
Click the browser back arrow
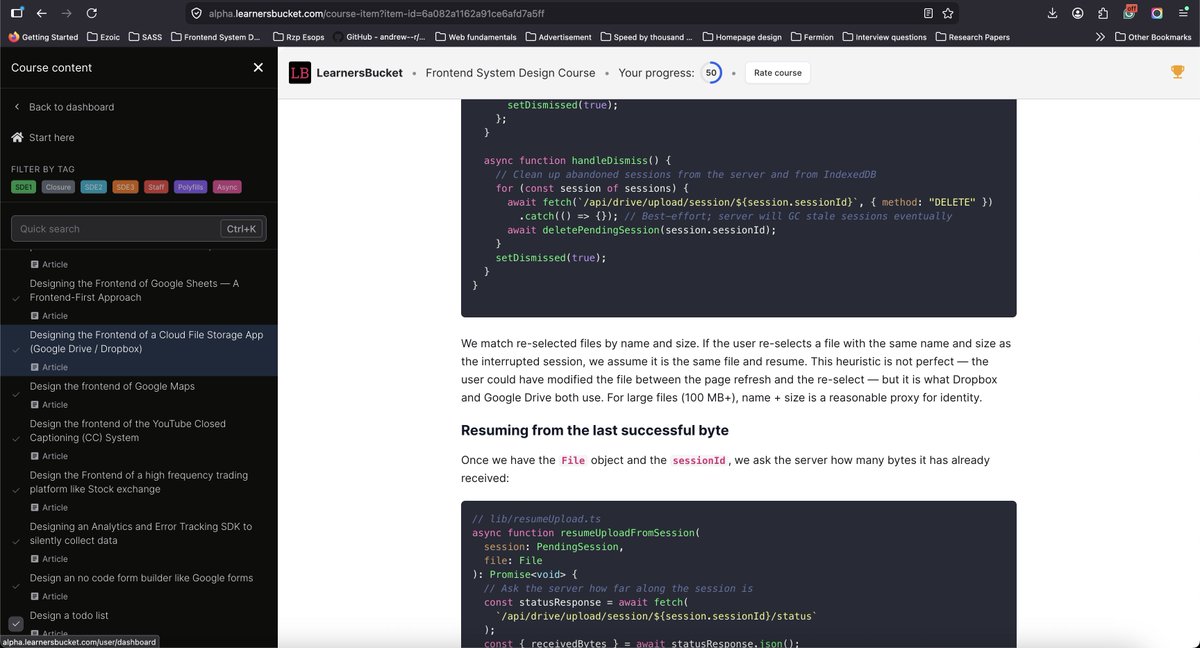point(41,14)
